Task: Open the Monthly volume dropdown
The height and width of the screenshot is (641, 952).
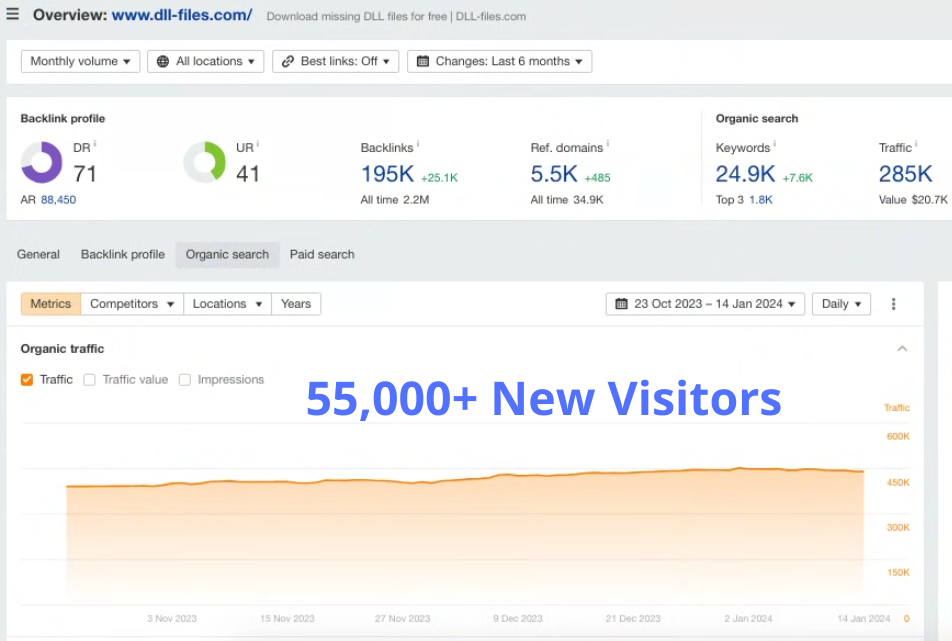Action: point(79,61)
